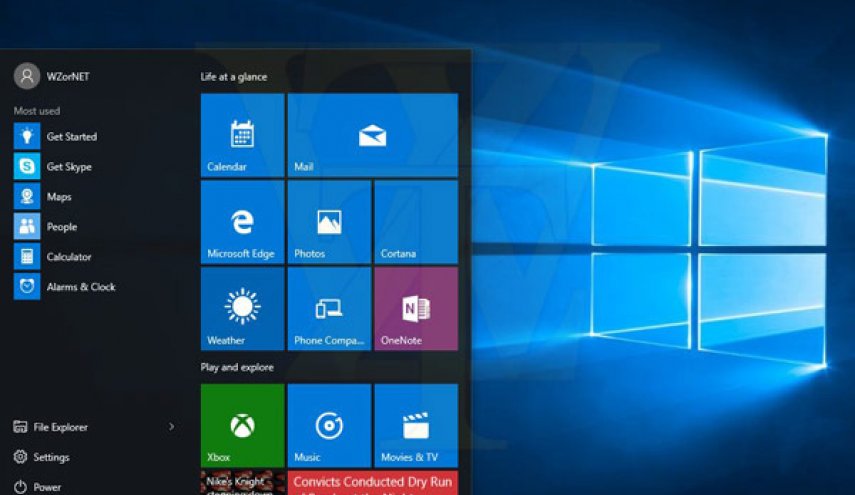
Task: Launch Get Started from Most used
Action: [56, 136]
